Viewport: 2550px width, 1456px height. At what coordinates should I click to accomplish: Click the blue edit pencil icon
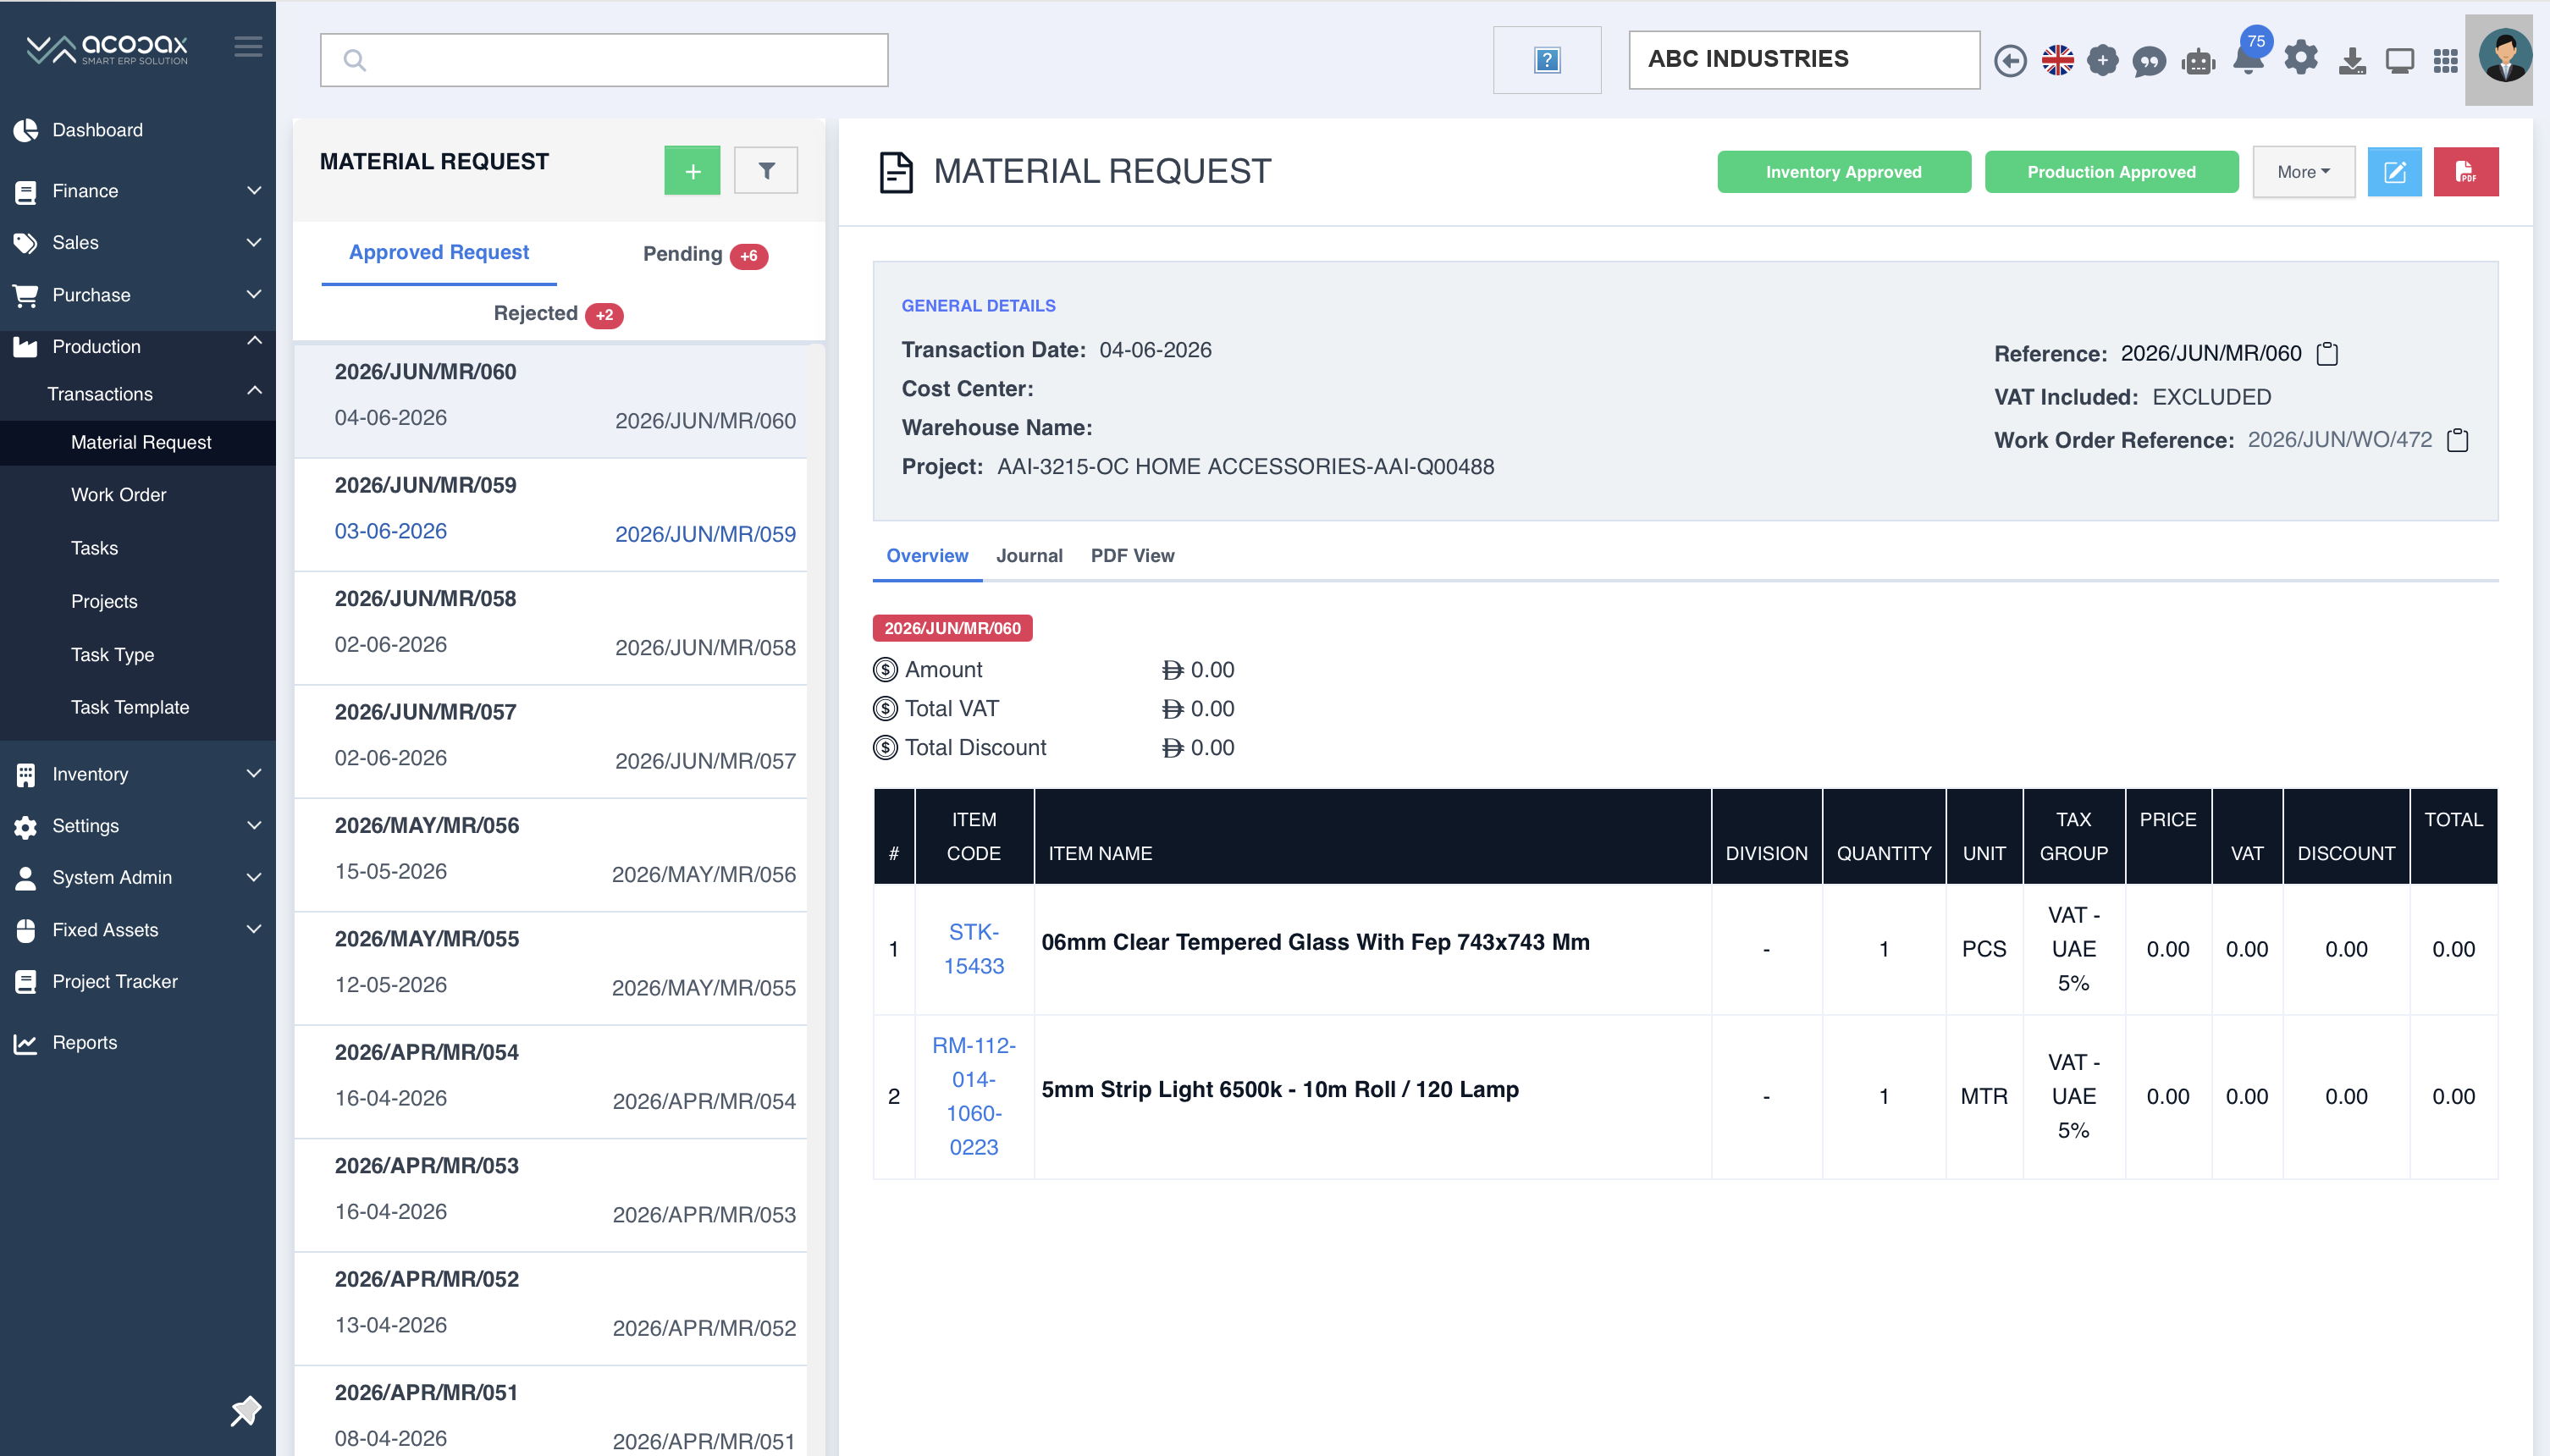tap(2394, 172)
